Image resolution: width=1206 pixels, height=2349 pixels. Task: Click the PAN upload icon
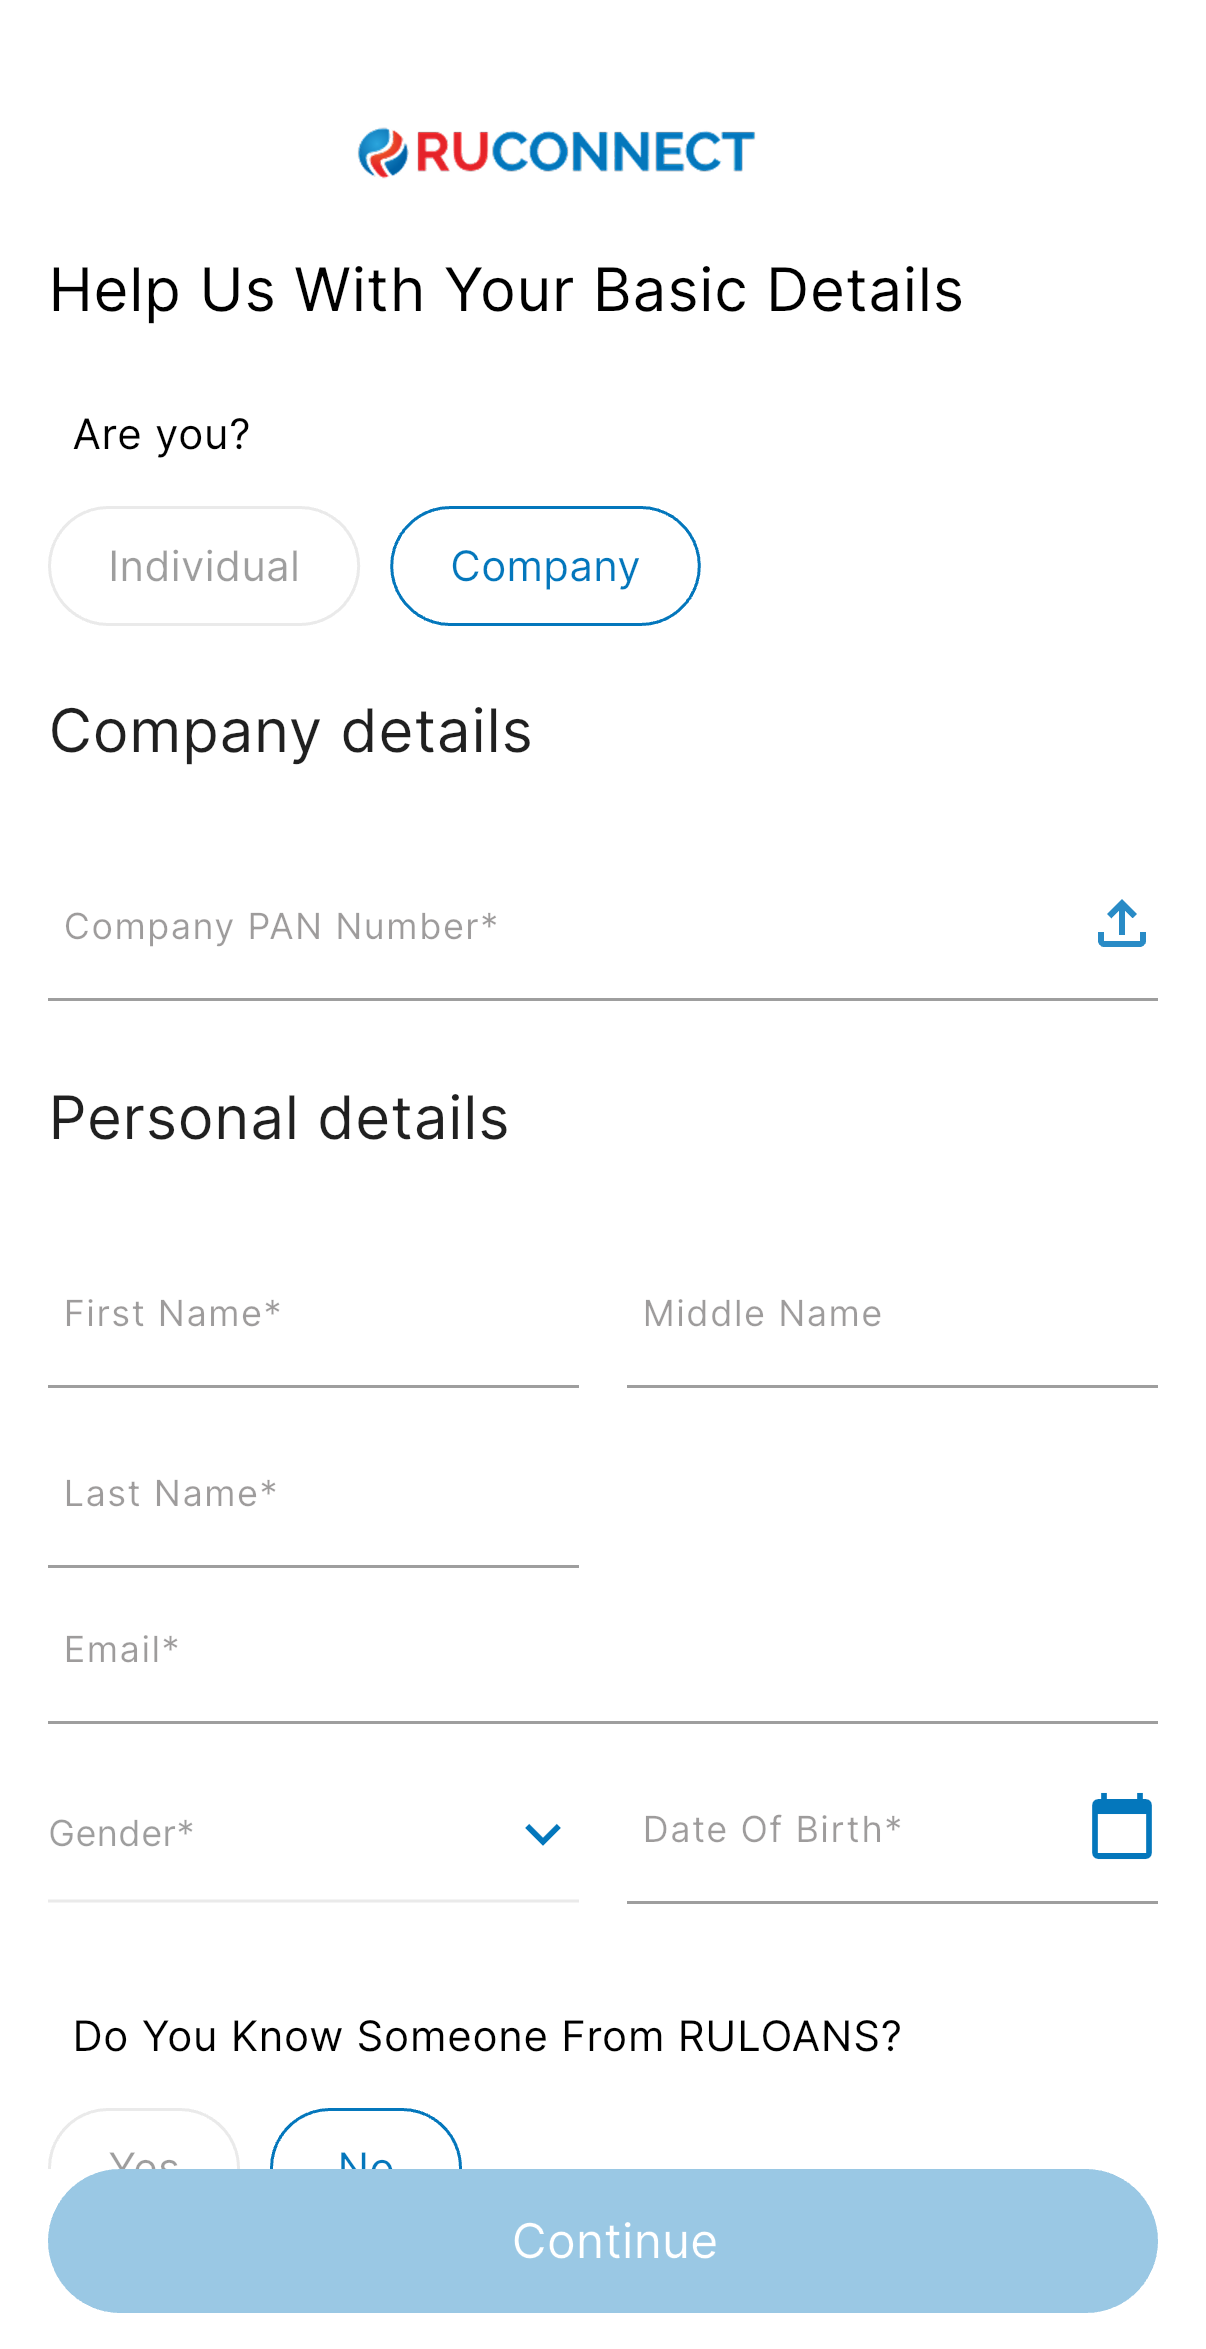(x=1121, y=924)
